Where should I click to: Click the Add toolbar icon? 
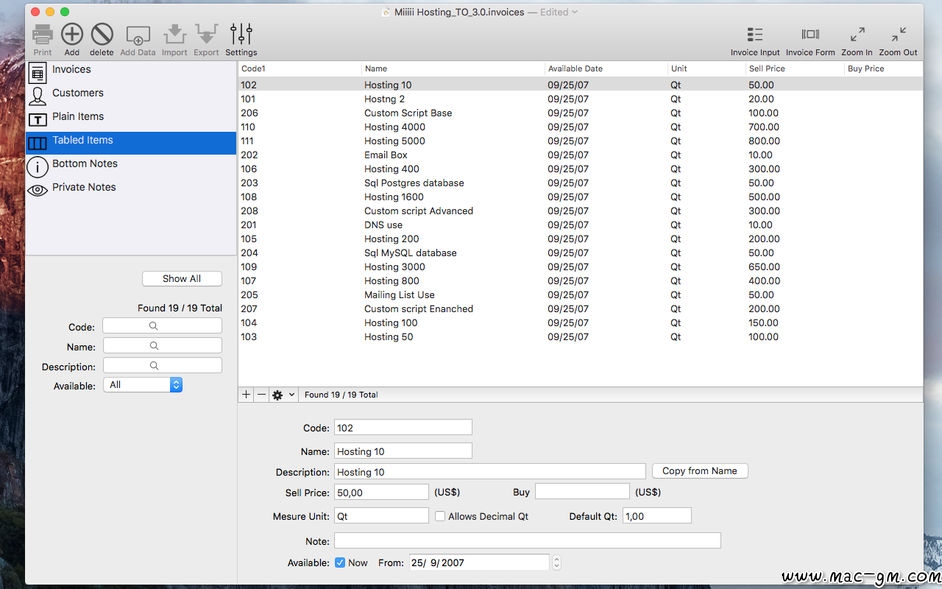click(72, 36)
